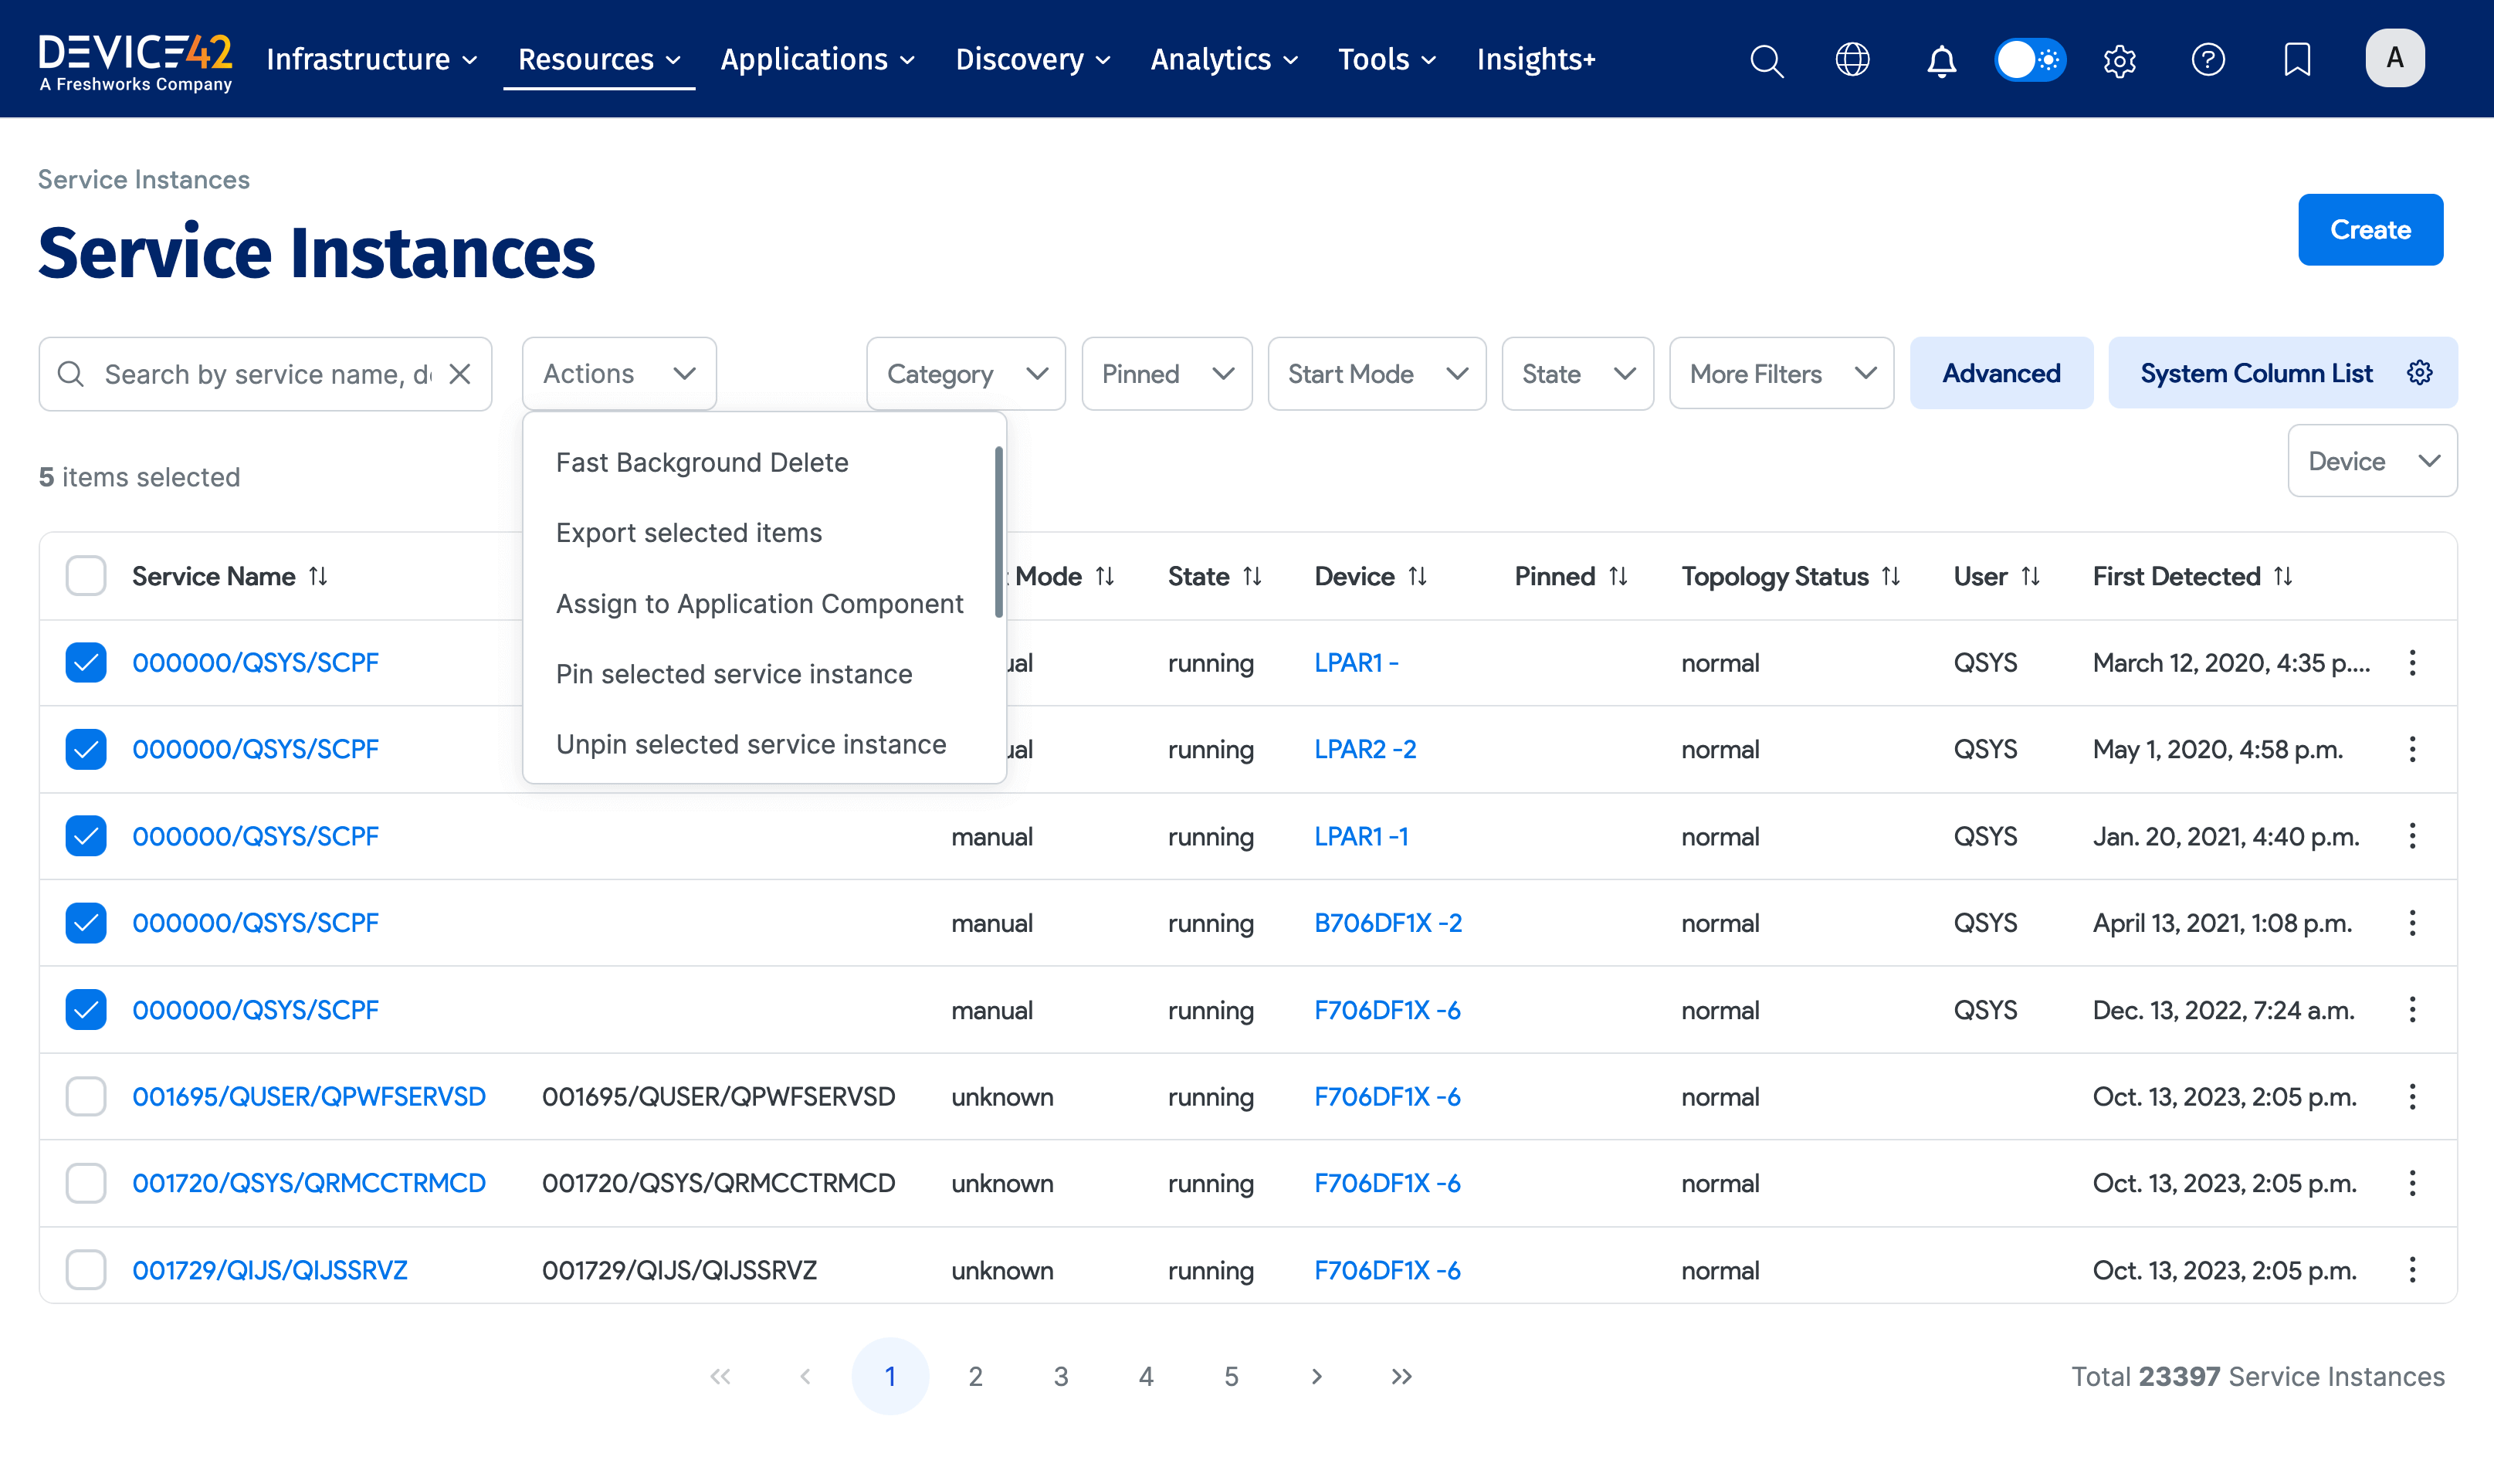Click the help question mark icon
The width and height of the screenshot is (2494, 1484).
point(2209,60)
